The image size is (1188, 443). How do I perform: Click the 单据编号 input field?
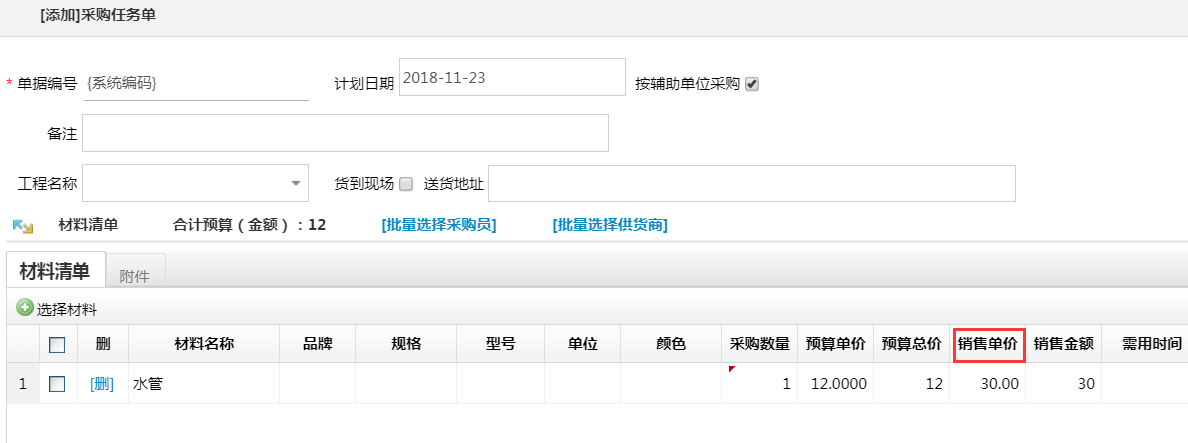[x=195, y=84]
